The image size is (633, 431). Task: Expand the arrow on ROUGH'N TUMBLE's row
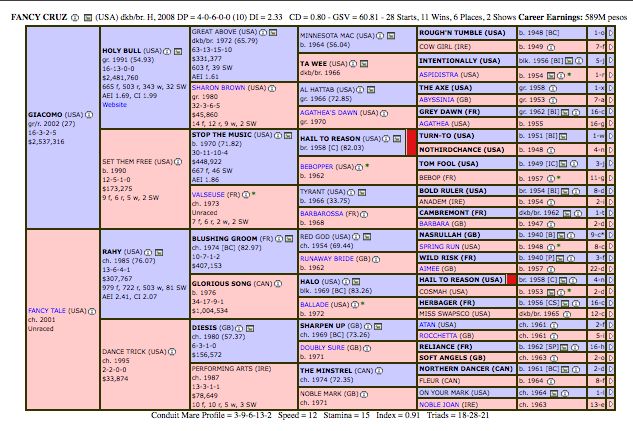click(610, 33)
